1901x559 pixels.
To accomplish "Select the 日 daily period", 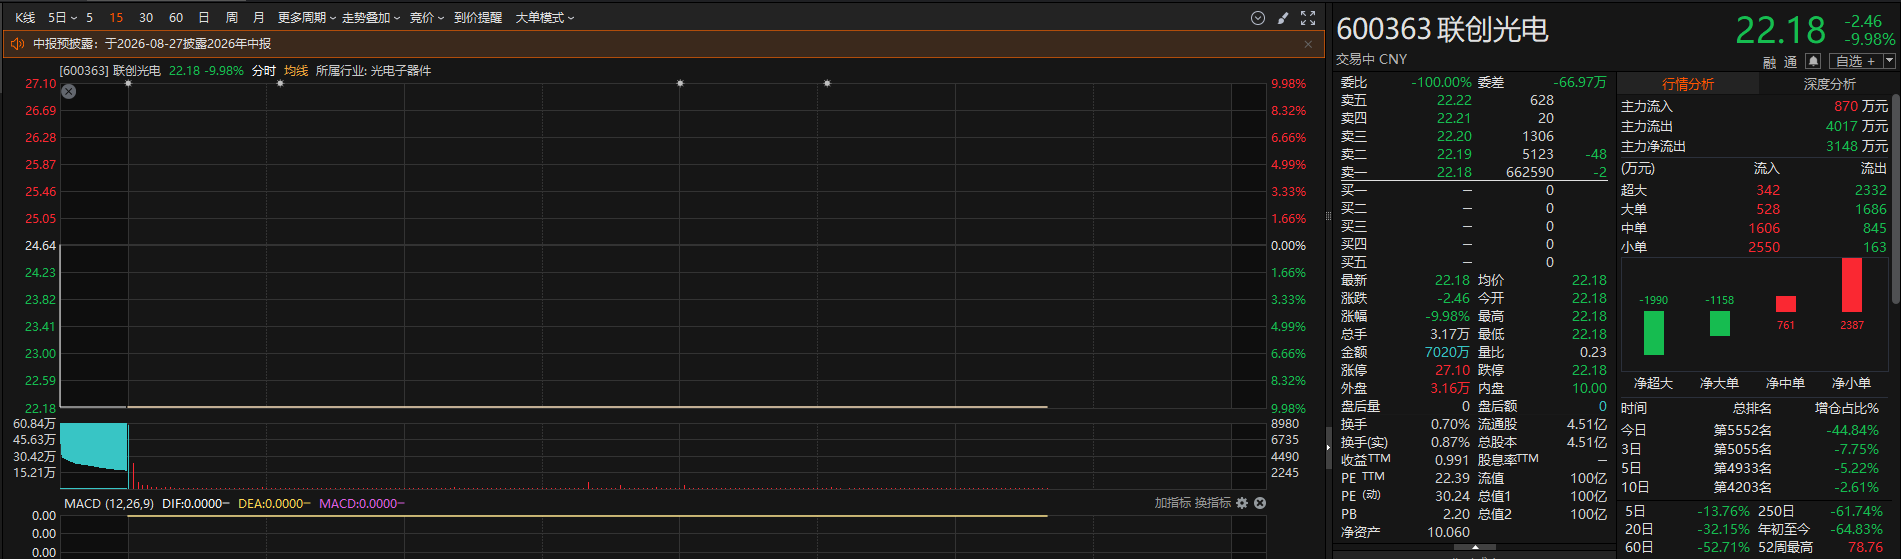I will tap(204, 18).
